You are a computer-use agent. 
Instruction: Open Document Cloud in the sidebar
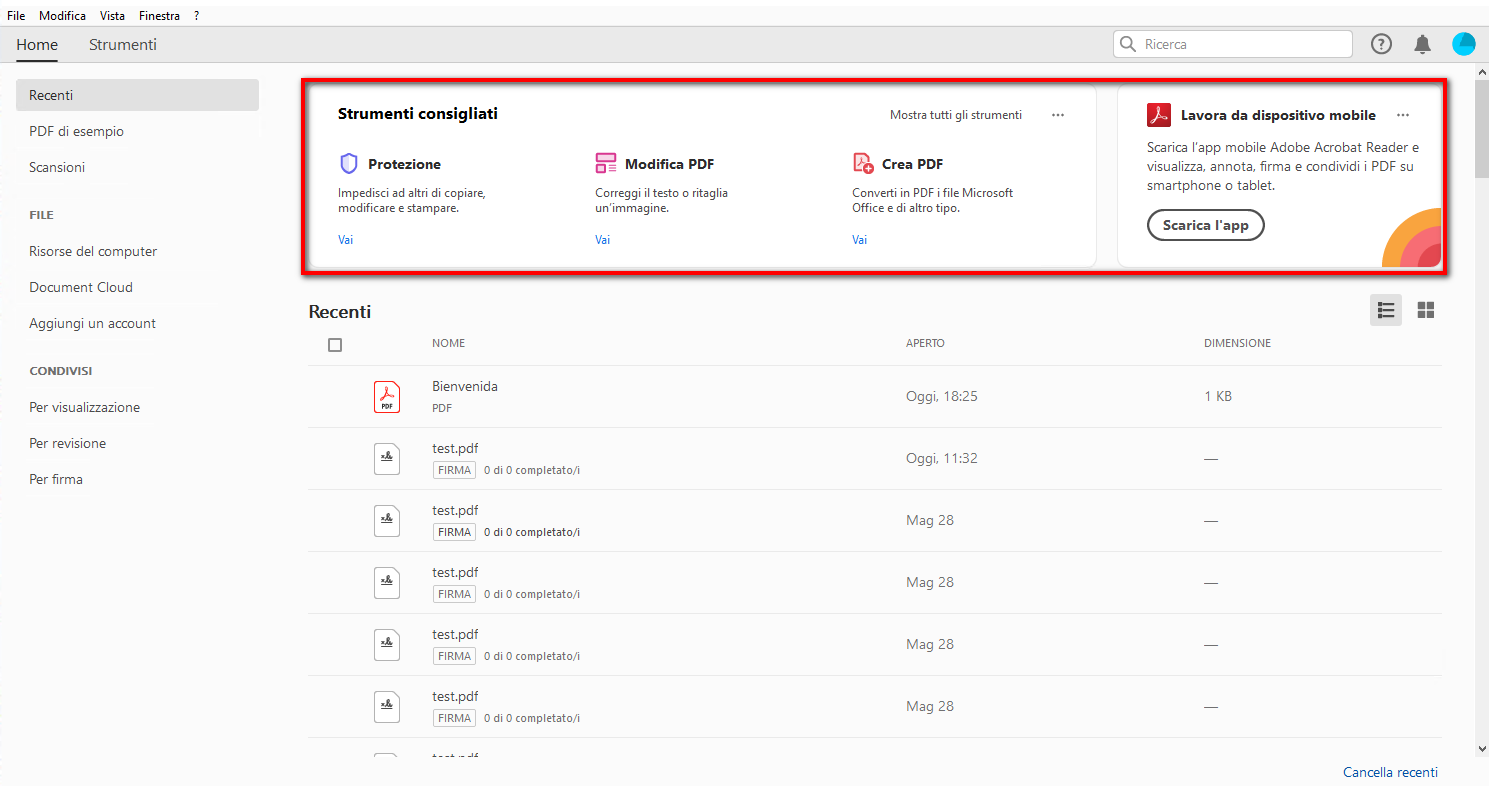pyautogui.click(x=81, y=288)
